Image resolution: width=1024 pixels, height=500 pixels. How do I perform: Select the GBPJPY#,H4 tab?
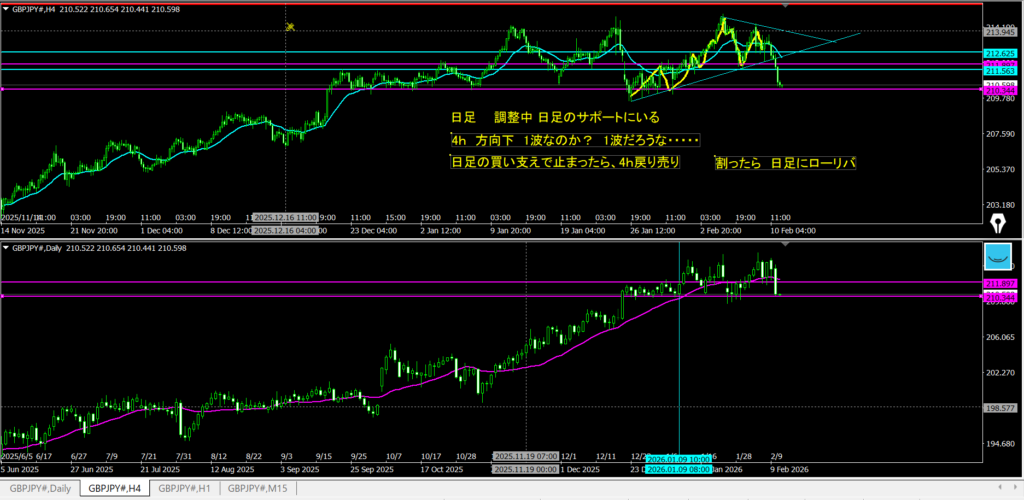(113, 489)
